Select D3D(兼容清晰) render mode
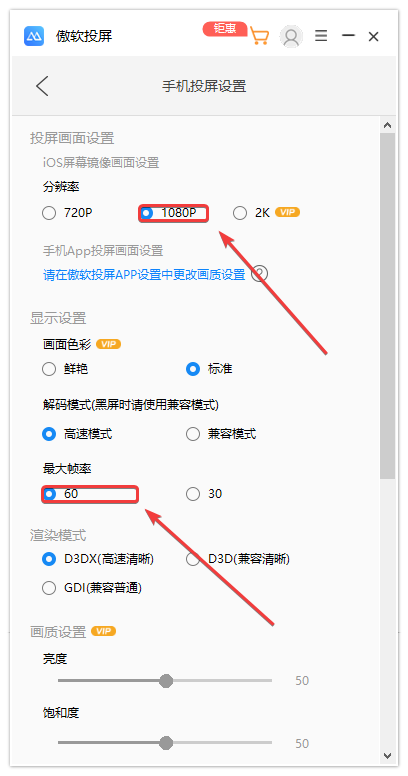The height and width of the screenshot is (776, 408). (238, 559)
